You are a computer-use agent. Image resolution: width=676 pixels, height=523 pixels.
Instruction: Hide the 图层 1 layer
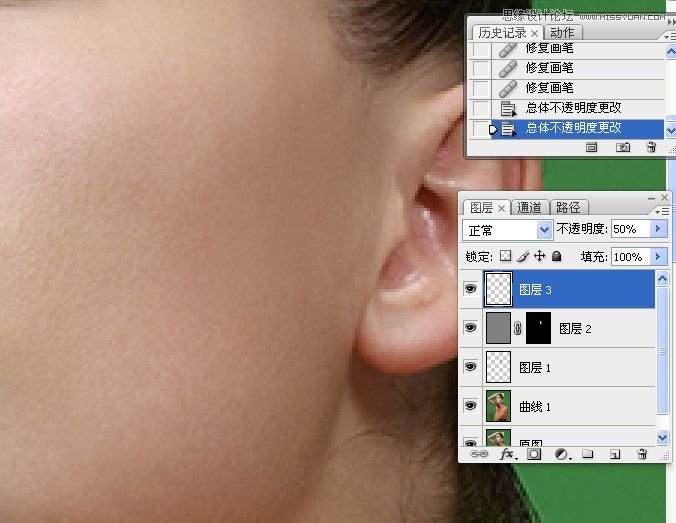471,366
